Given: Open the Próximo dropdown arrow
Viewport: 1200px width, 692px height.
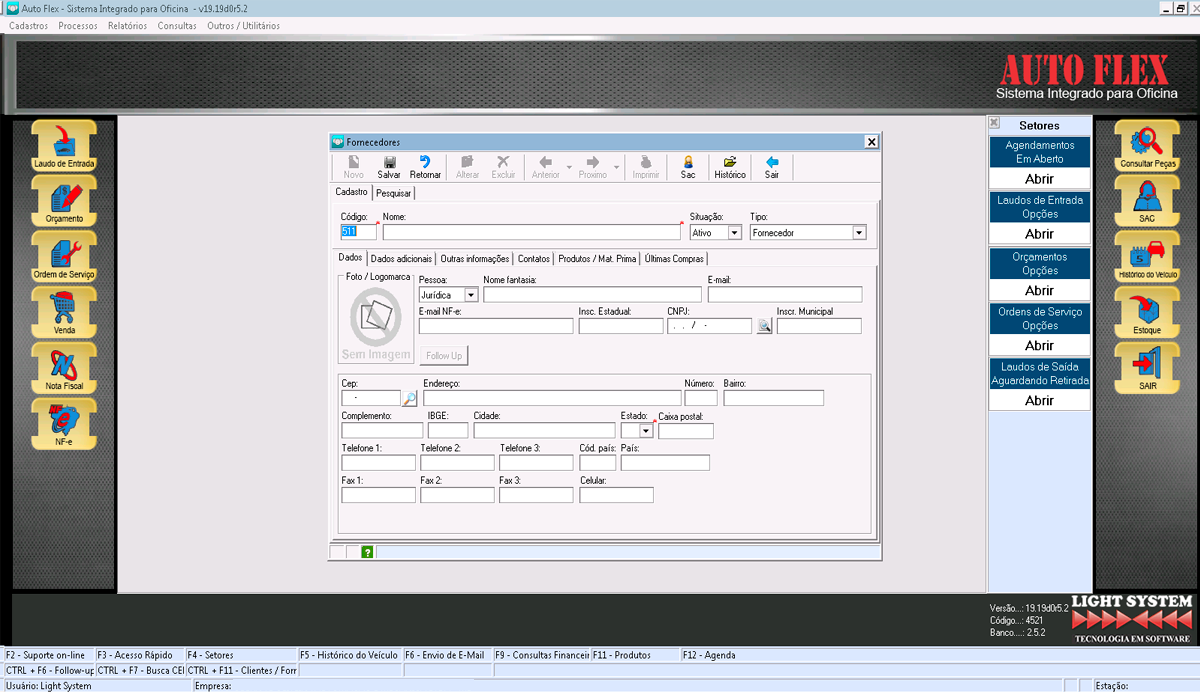Looking at the screenshot, I should coord(617,167).
